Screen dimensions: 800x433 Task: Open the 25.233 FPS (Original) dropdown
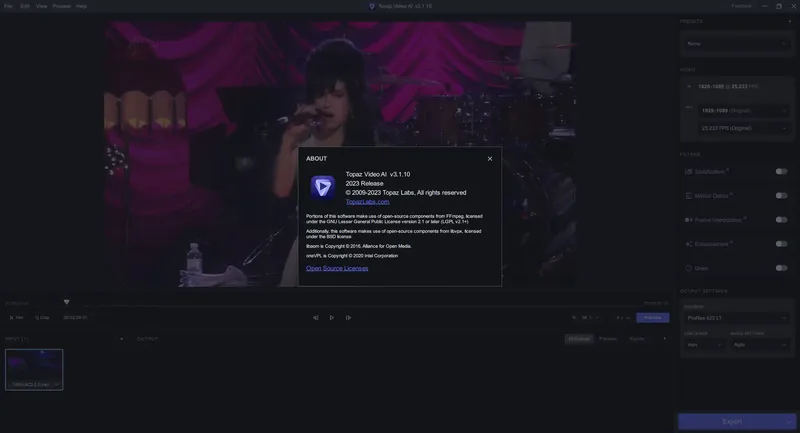point(743,128)
